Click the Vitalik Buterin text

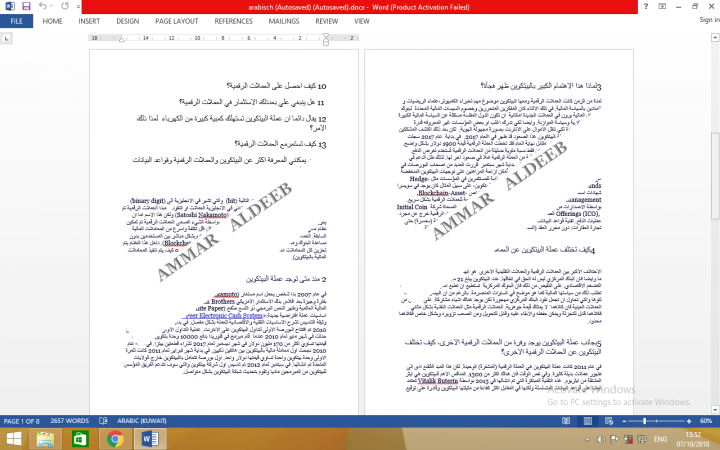coord(438,381)
